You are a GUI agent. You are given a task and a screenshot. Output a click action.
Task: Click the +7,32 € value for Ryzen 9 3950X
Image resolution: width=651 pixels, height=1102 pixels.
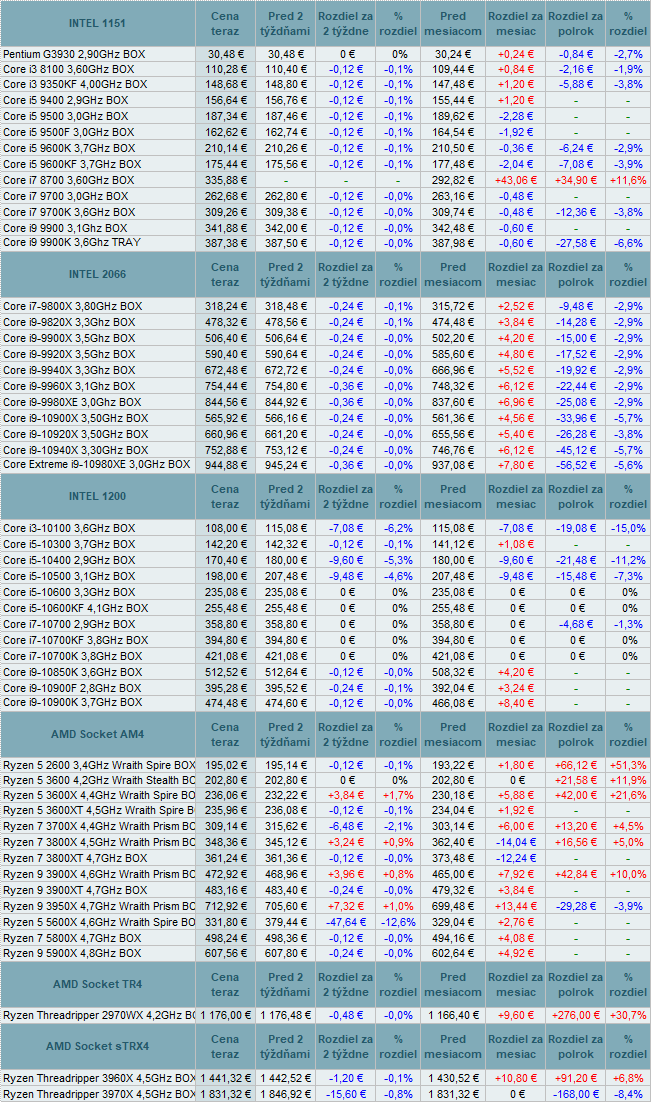tap(345, 906)
